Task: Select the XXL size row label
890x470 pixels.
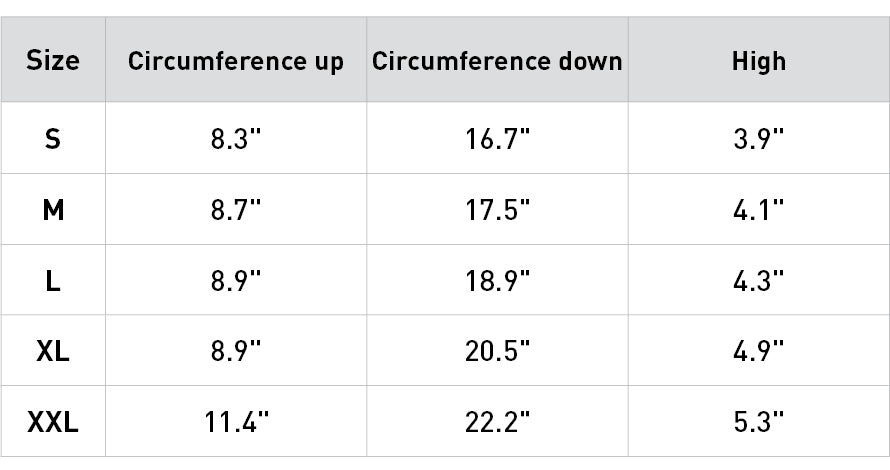Action: click(x=53, y=422)
